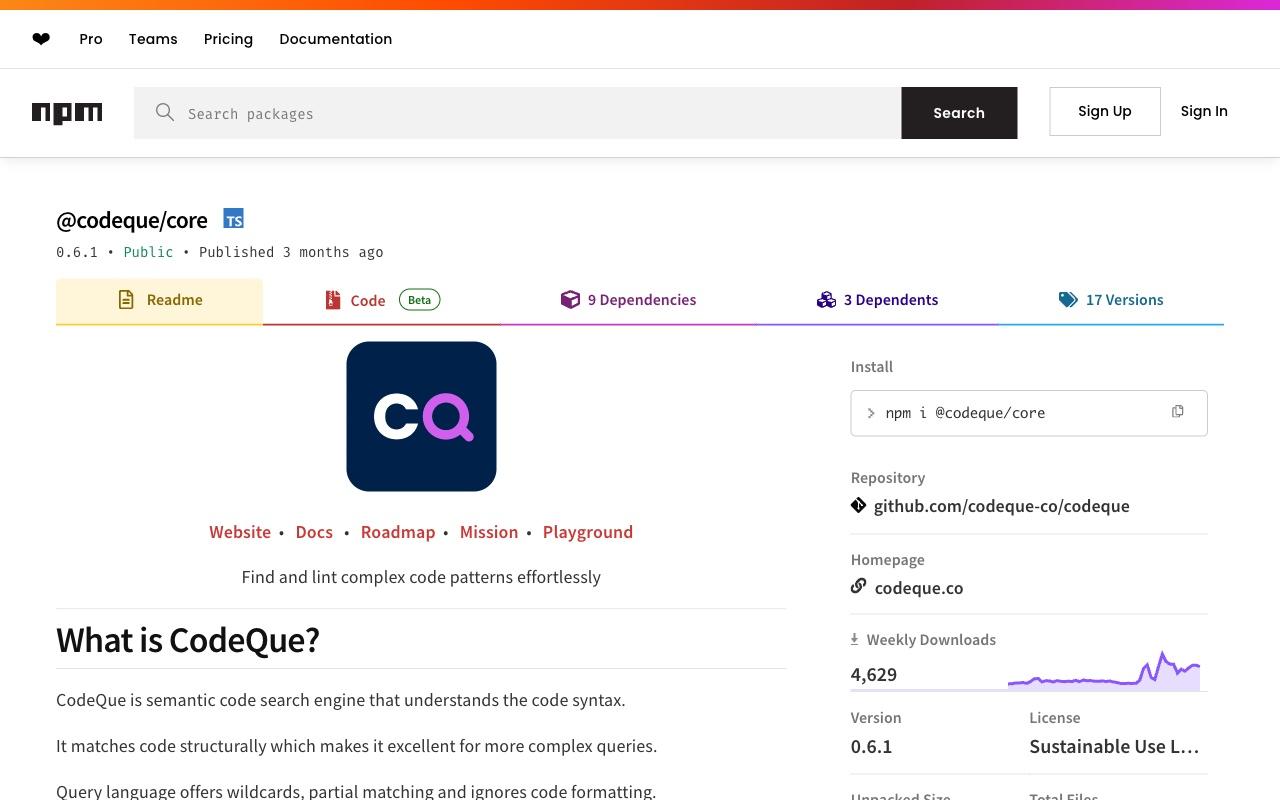Click the TypeScript TS badge icon

[233, 219]
